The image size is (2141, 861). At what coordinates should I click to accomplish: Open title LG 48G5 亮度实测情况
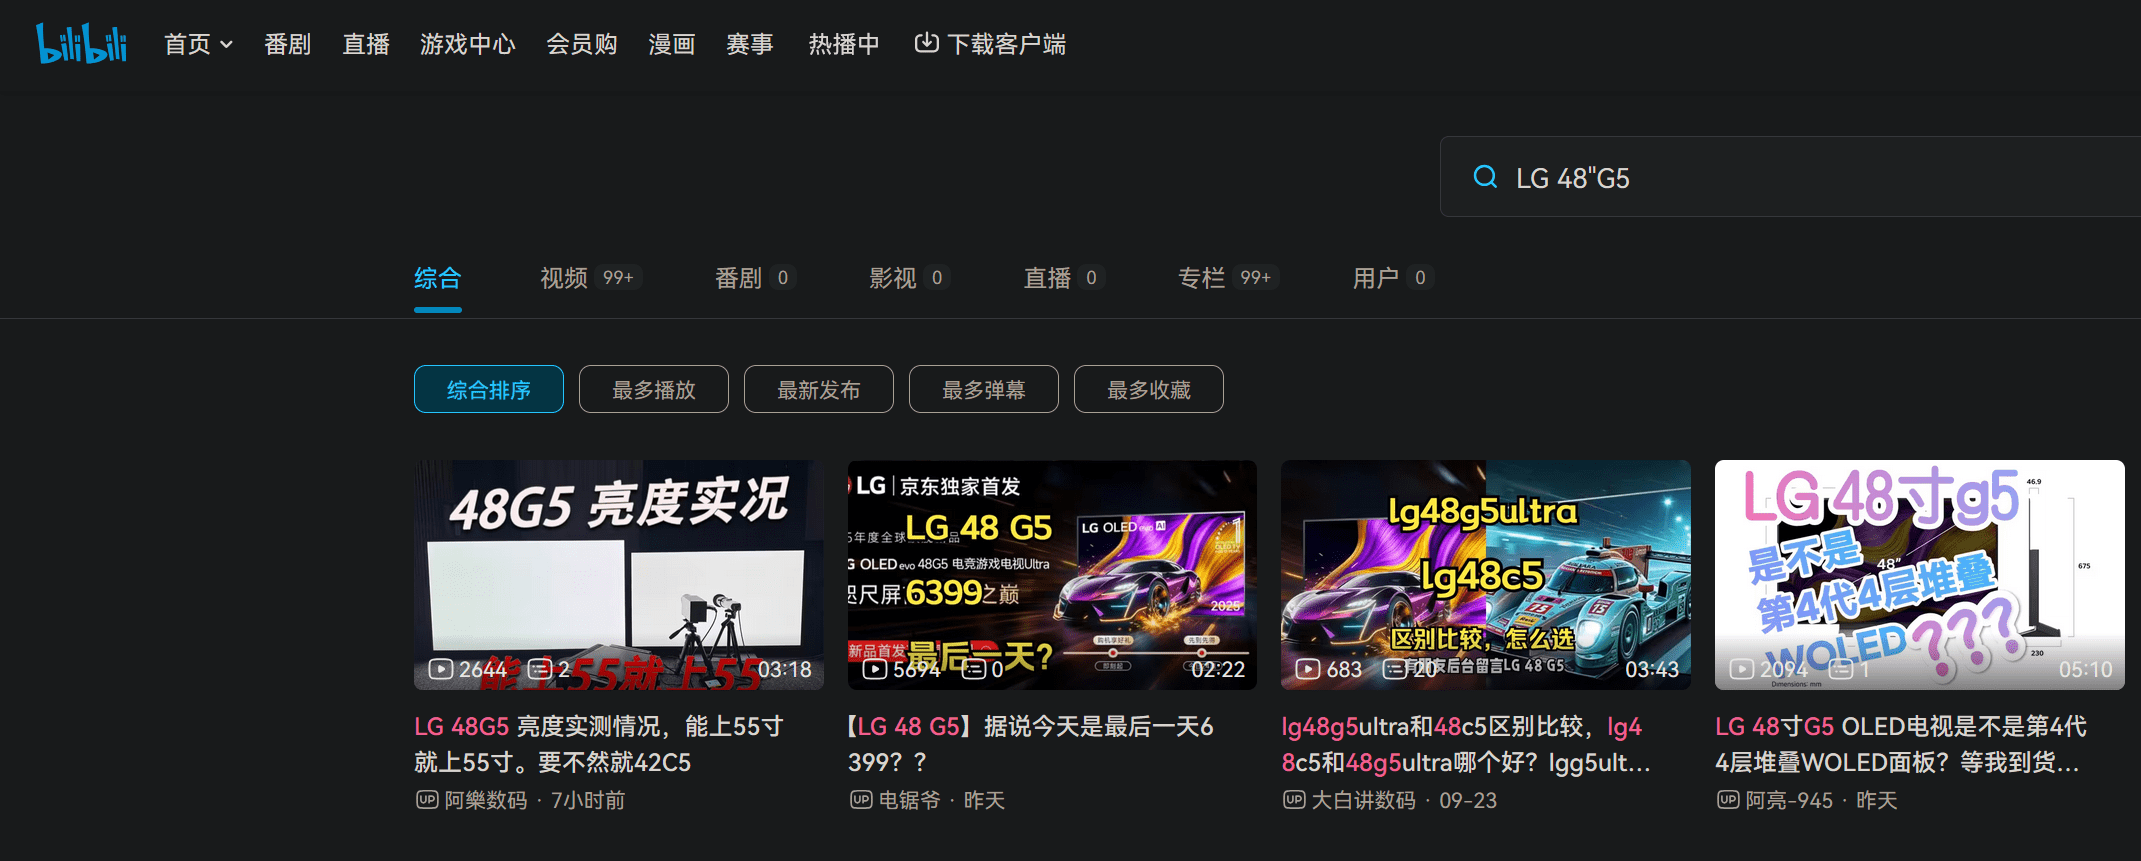(x=600, y=744)
